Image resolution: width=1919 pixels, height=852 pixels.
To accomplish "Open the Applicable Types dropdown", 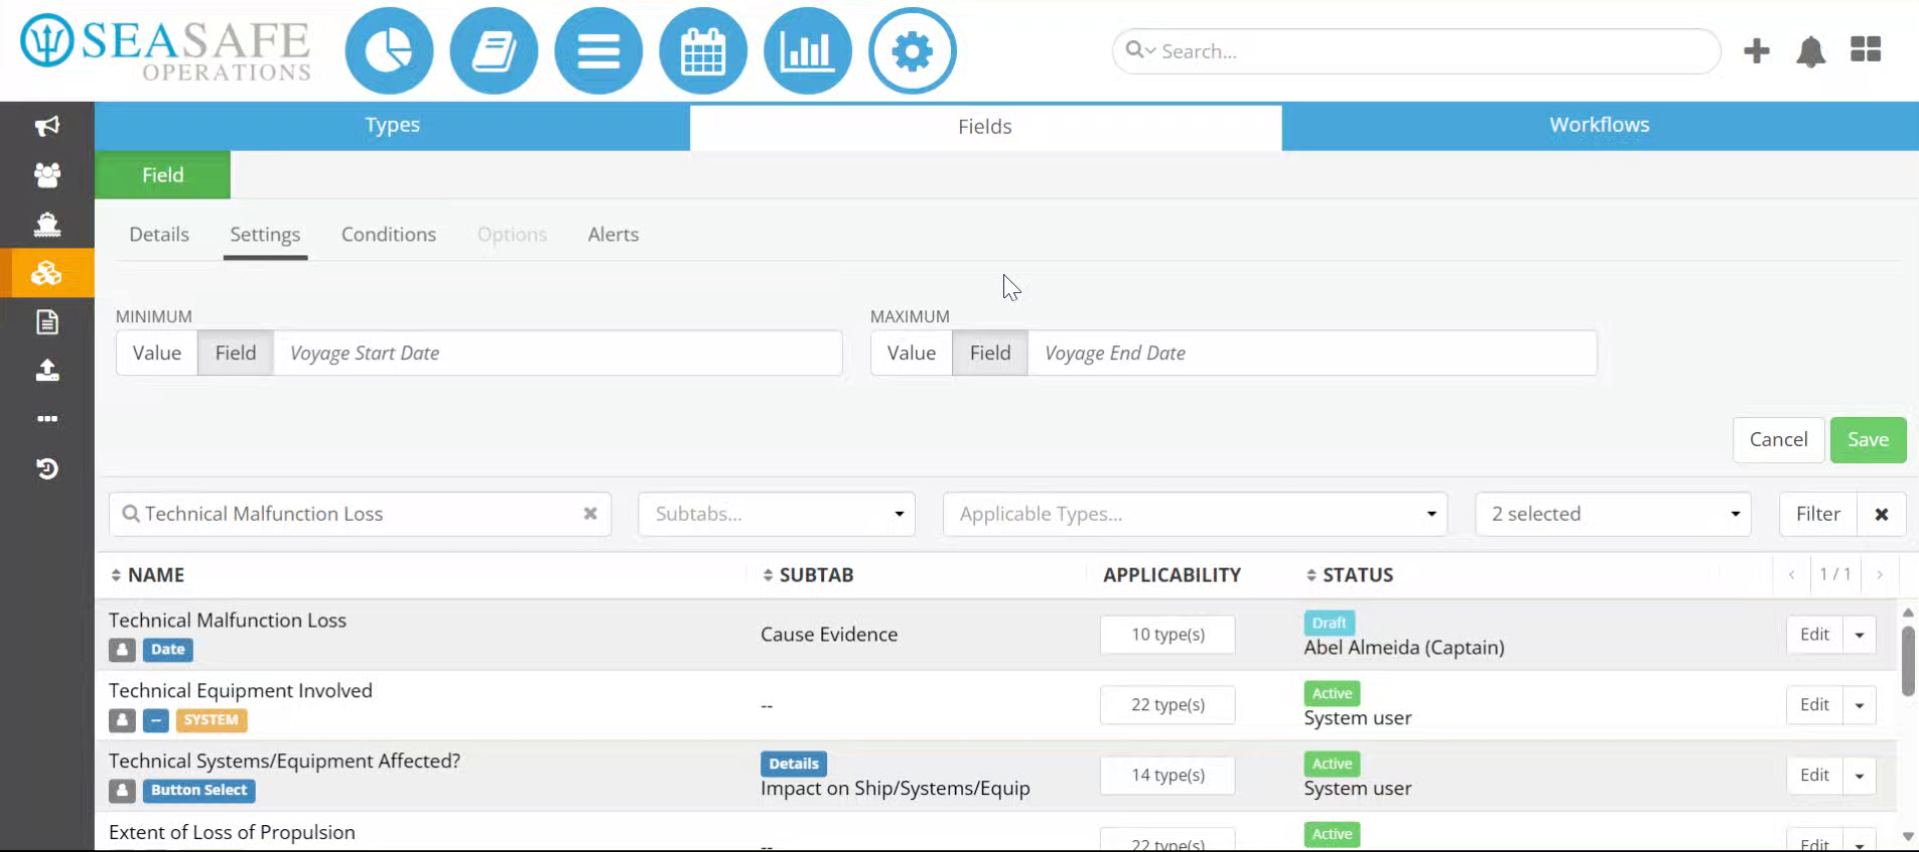I will pyautogui.click(x=1195, y=514).
